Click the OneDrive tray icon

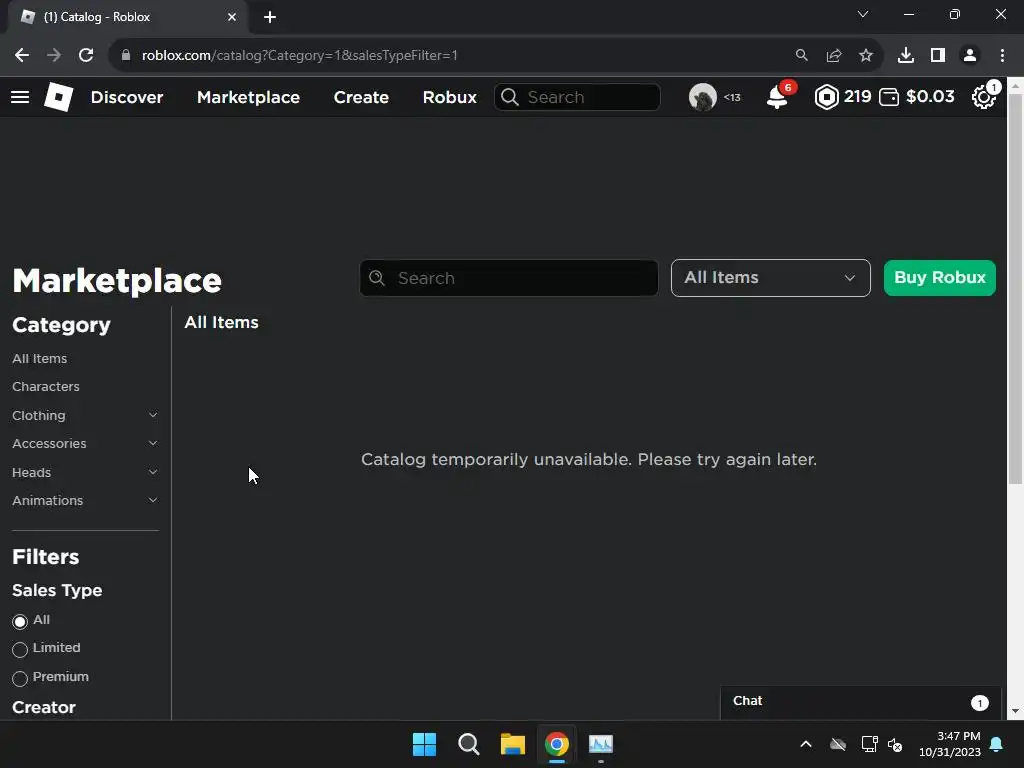coord(838,744)
